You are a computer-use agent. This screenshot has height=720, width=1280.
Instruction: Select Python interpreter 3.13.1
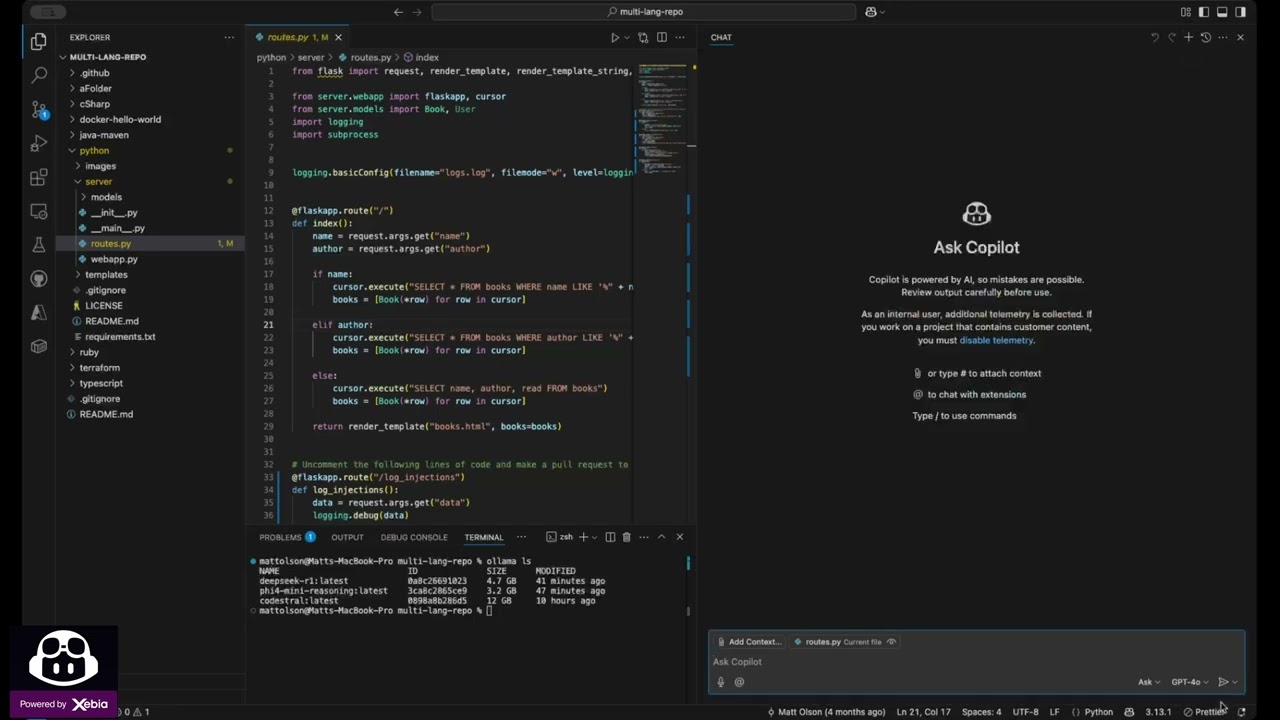[x=1158, y=712]
